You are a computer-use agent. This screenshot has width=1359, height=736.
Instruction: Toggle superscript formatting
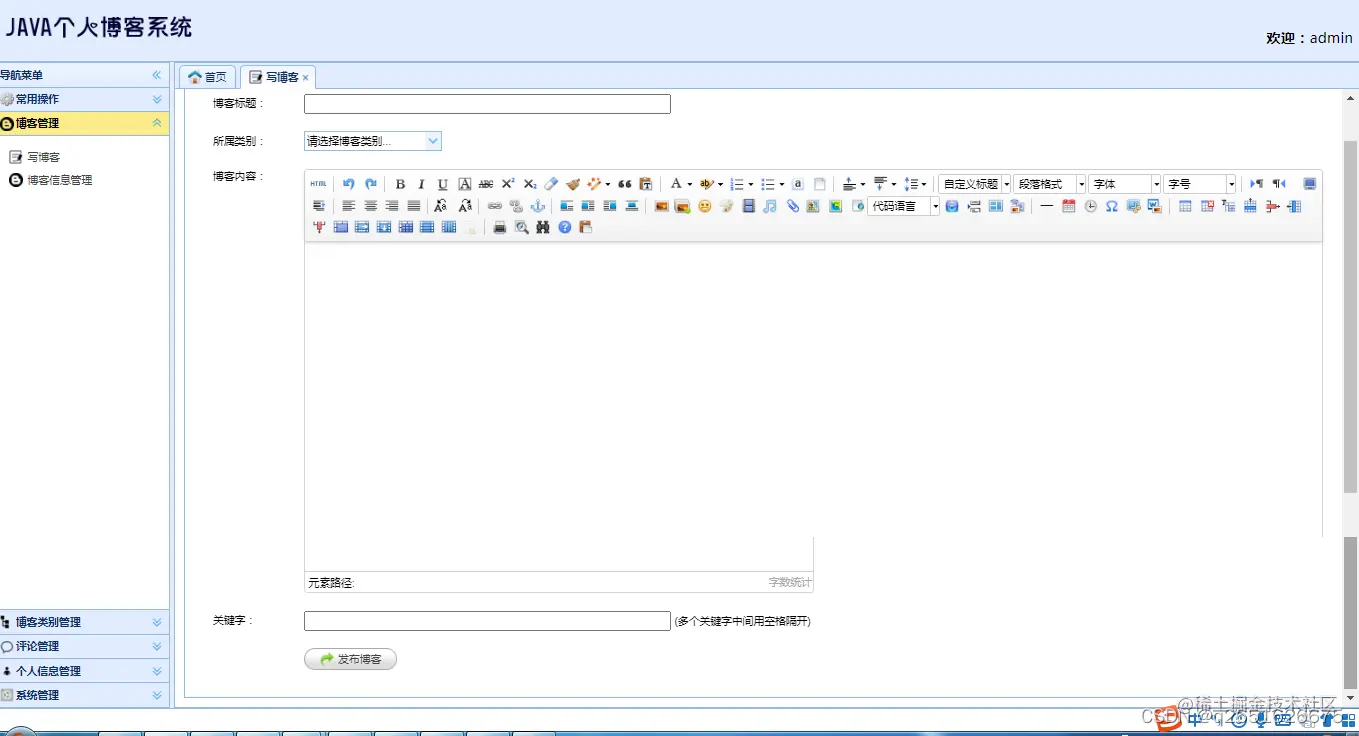508,184
